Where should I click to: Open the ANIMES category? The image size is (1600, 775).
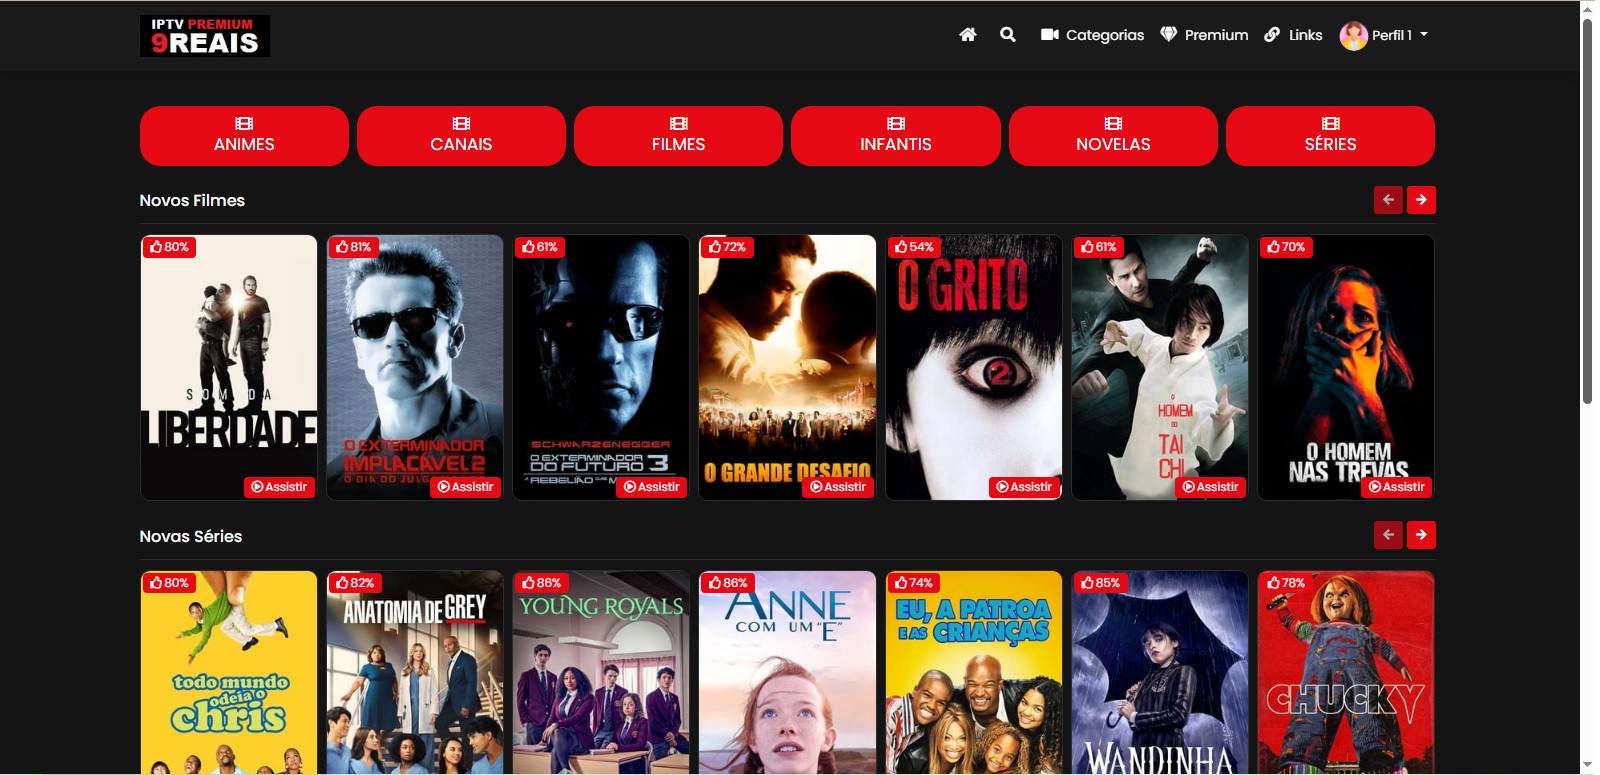(x=244, y=136)
